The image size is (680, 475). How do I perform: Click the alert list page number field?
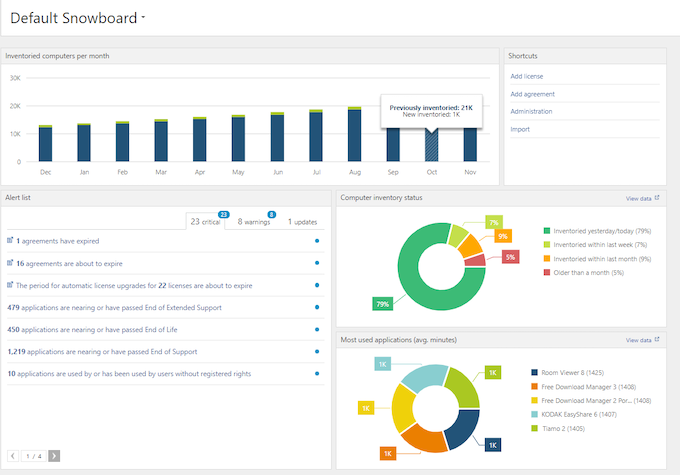point(32,455)
